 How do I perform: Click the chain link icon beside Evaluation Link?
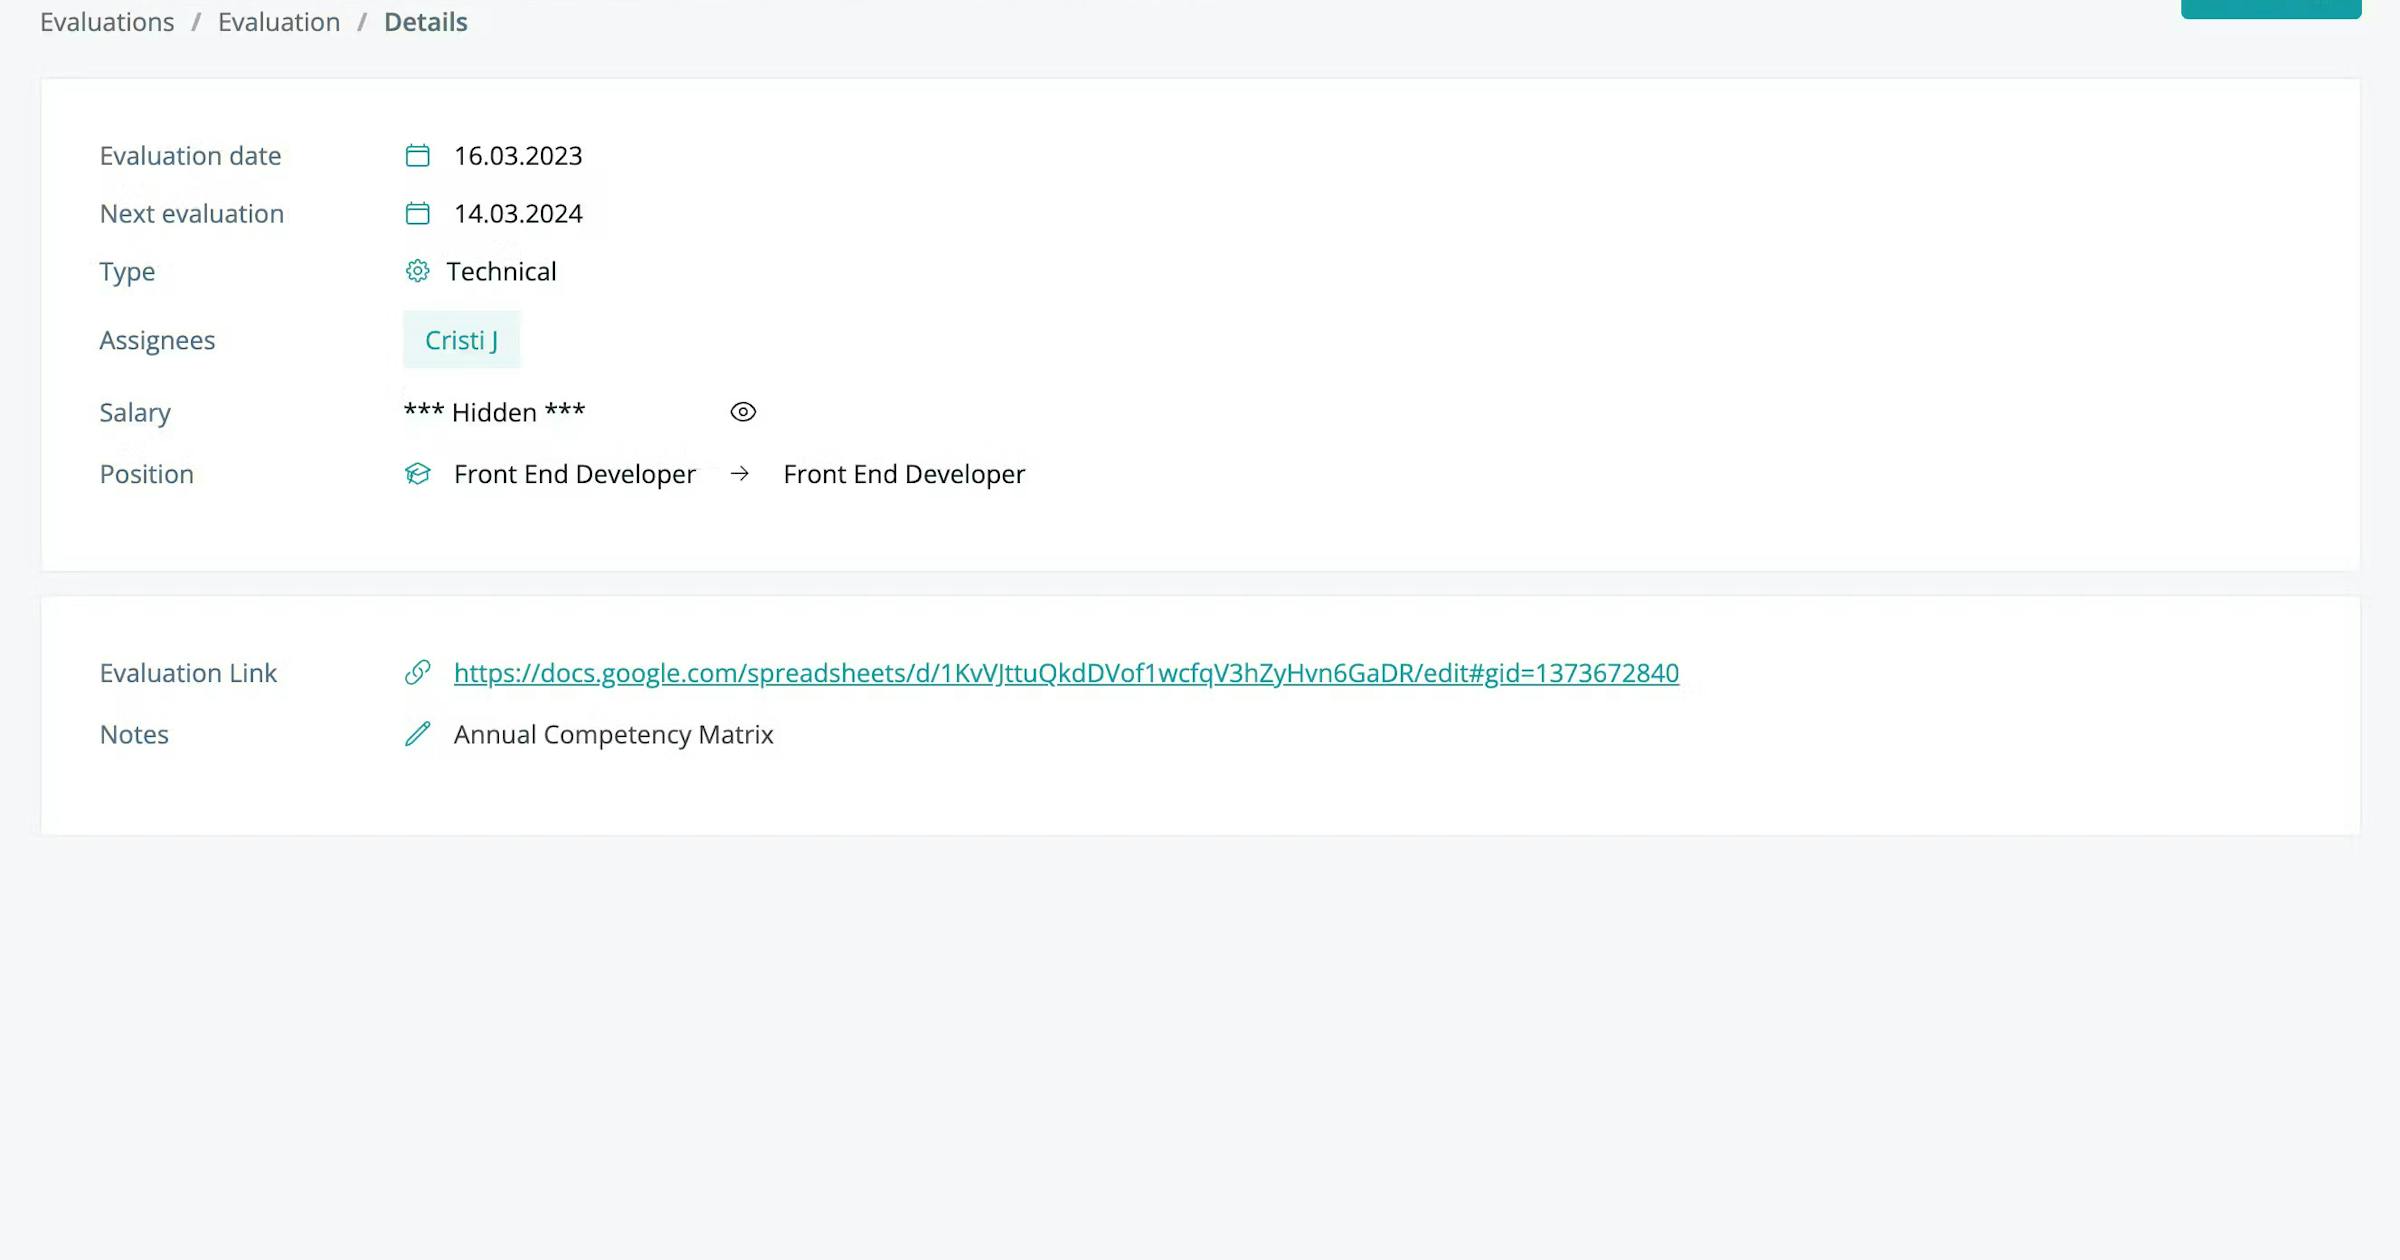click(x=417, y=673)
